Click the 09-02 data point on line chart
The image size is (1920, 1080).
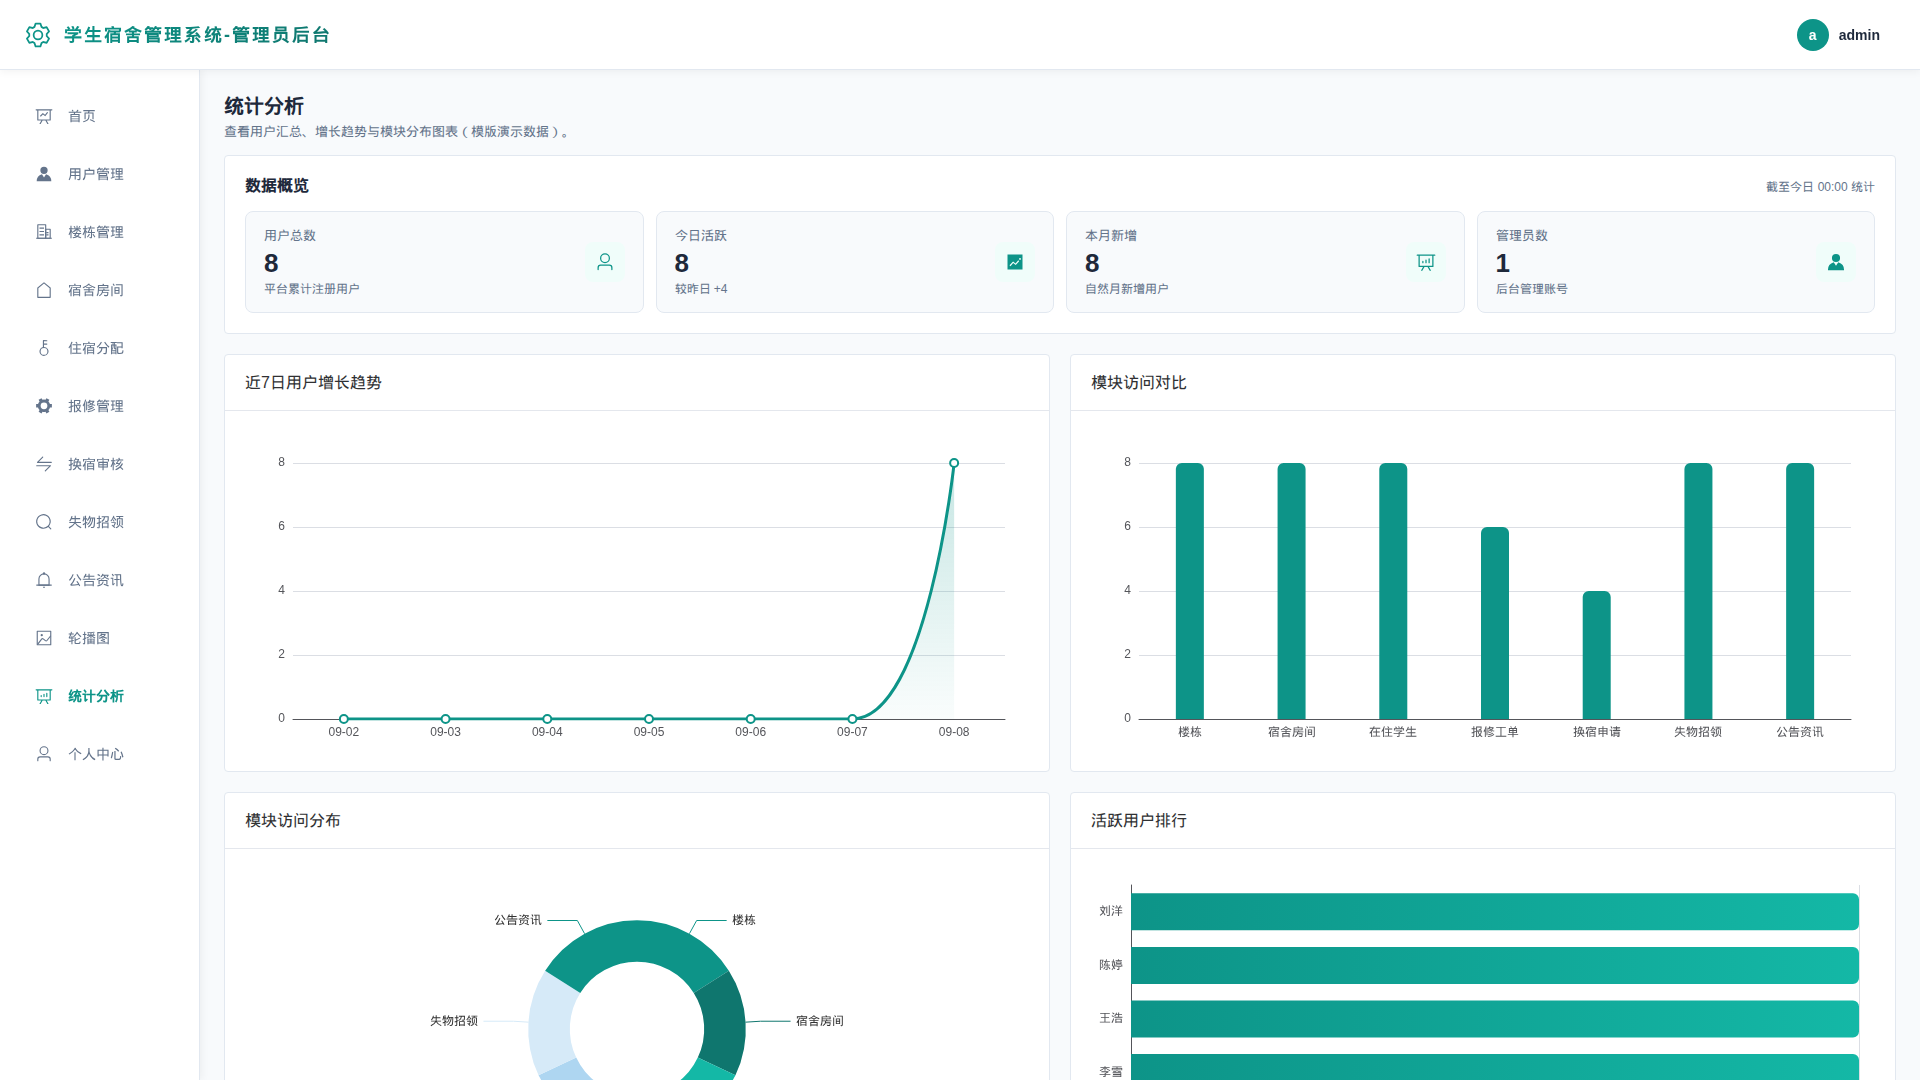click(344, 719)
